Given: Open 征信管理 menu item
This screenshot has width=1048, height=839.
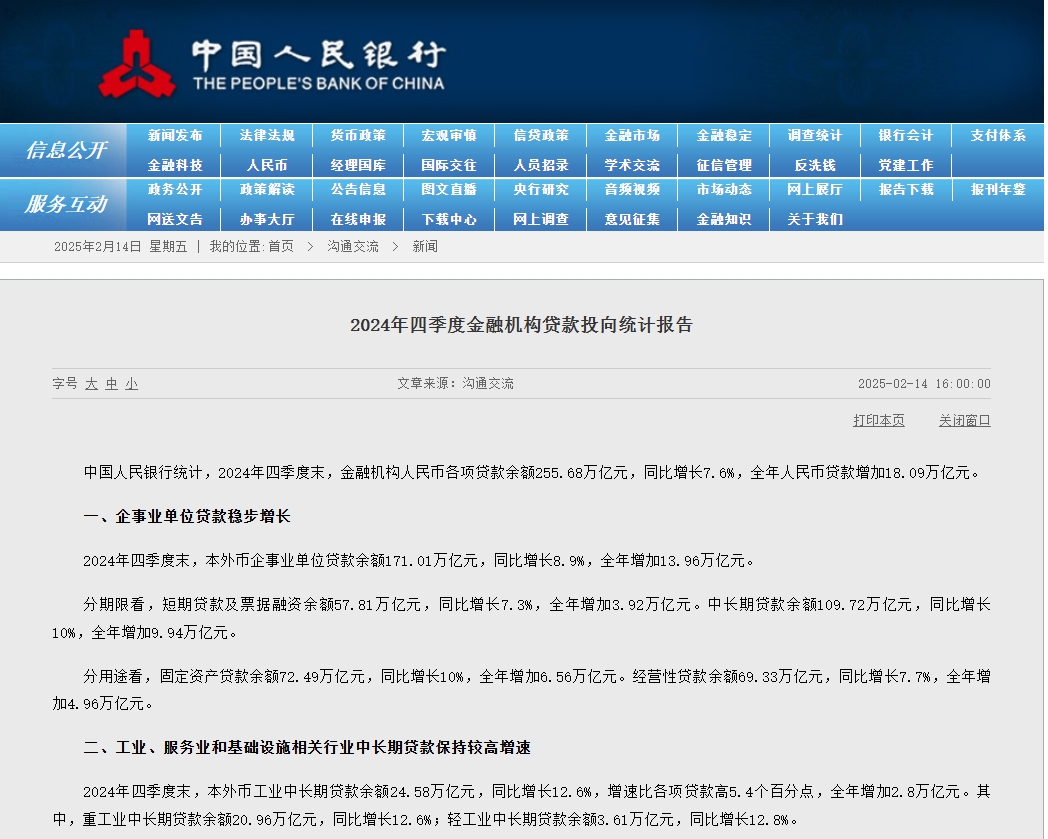Looking at the screenshot, I should coord(724,165).
